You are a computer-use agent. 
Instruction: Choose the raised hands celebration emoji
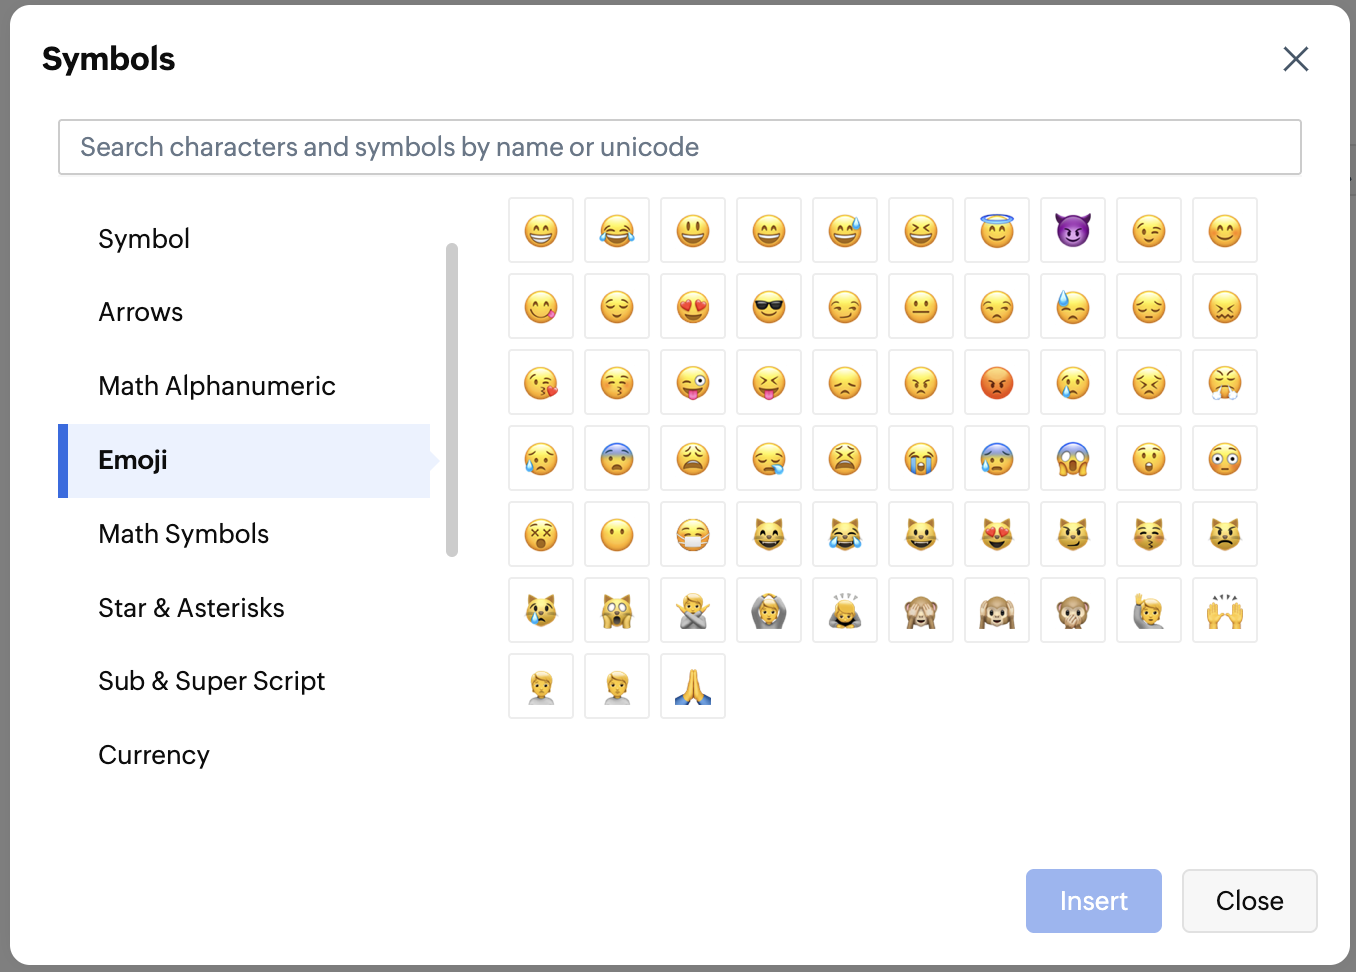pos(1224,611)
